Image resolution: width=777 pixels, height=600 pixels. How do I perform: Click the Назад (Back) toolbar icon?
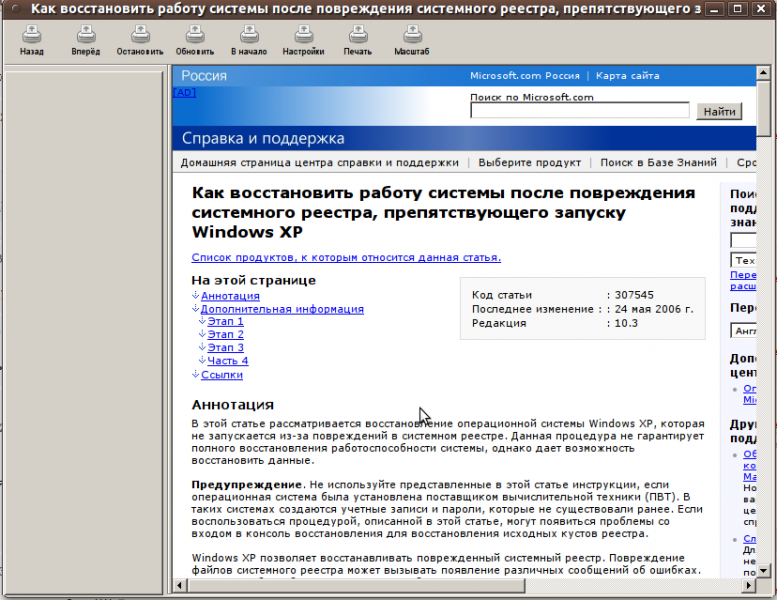(x=32, y=39)
